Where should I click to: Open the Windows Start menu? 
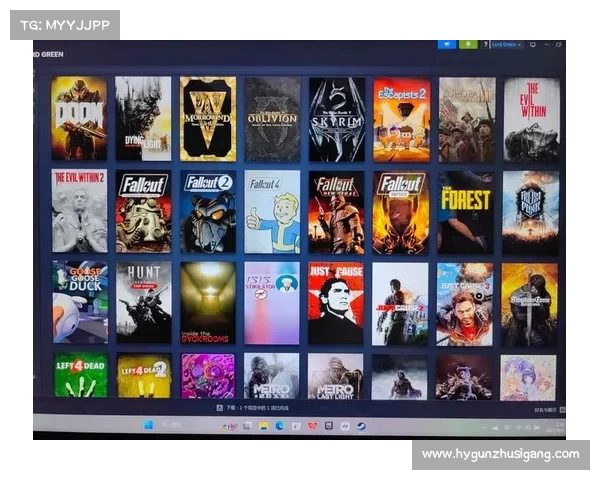[x=148, y=425]
